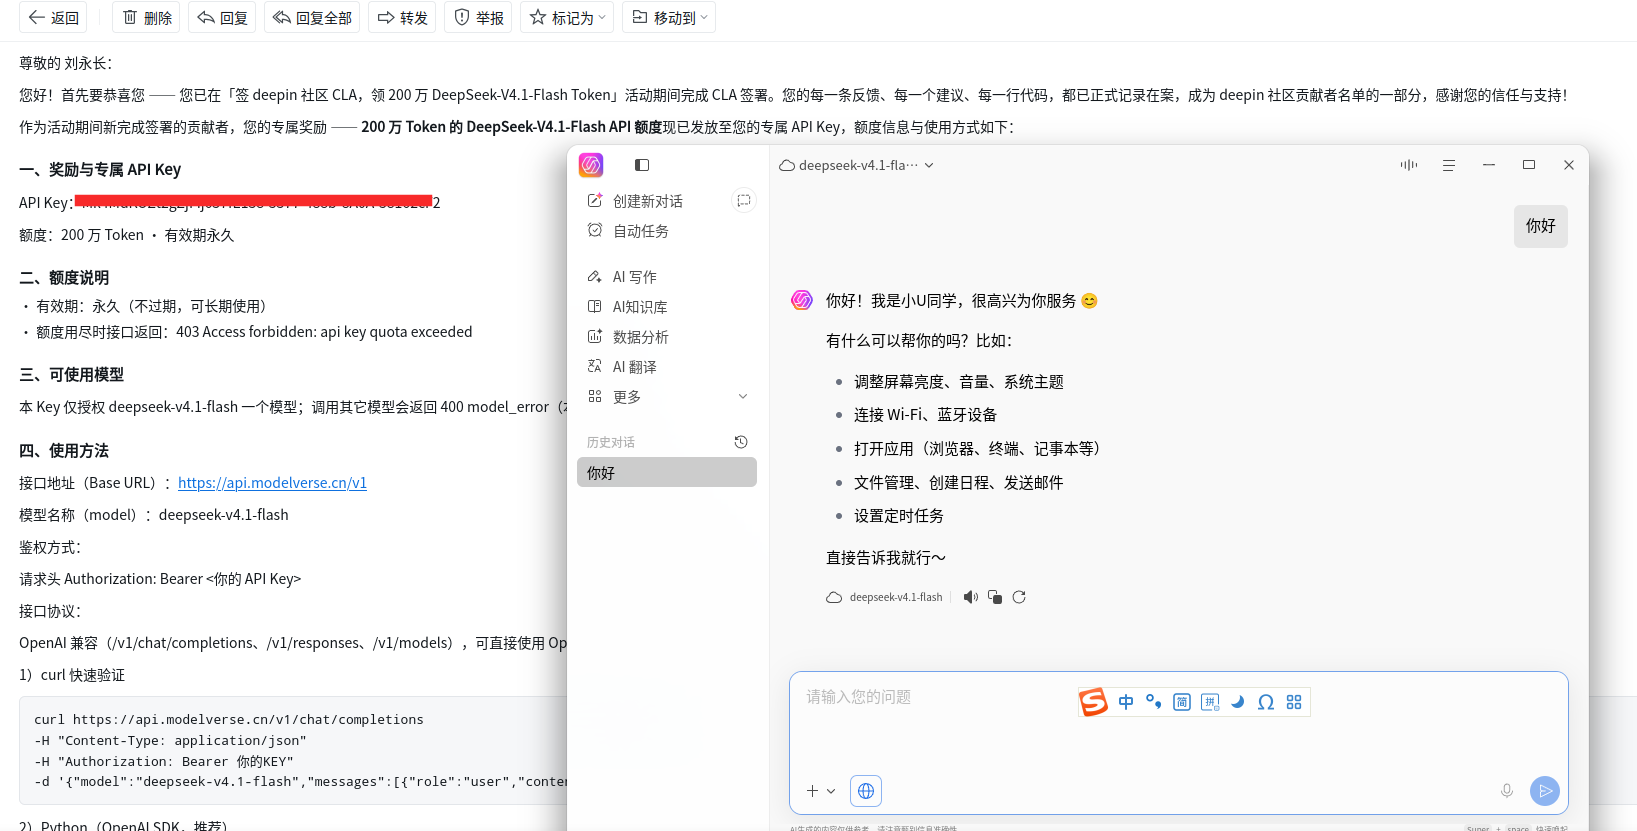Image resolution: width=1637 pixels, height=831 pixels.
Task: Report the email with 举报
Action: point(478,18)
